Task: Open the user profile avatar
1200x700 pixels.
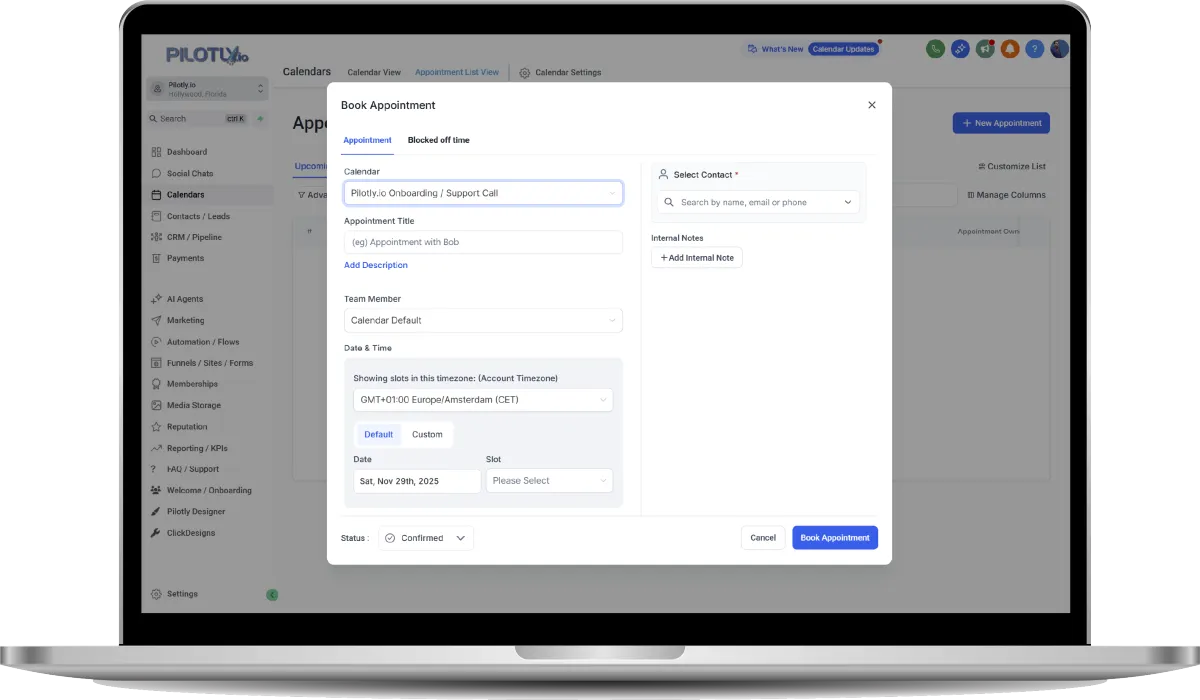Action: click(1060, 49)
